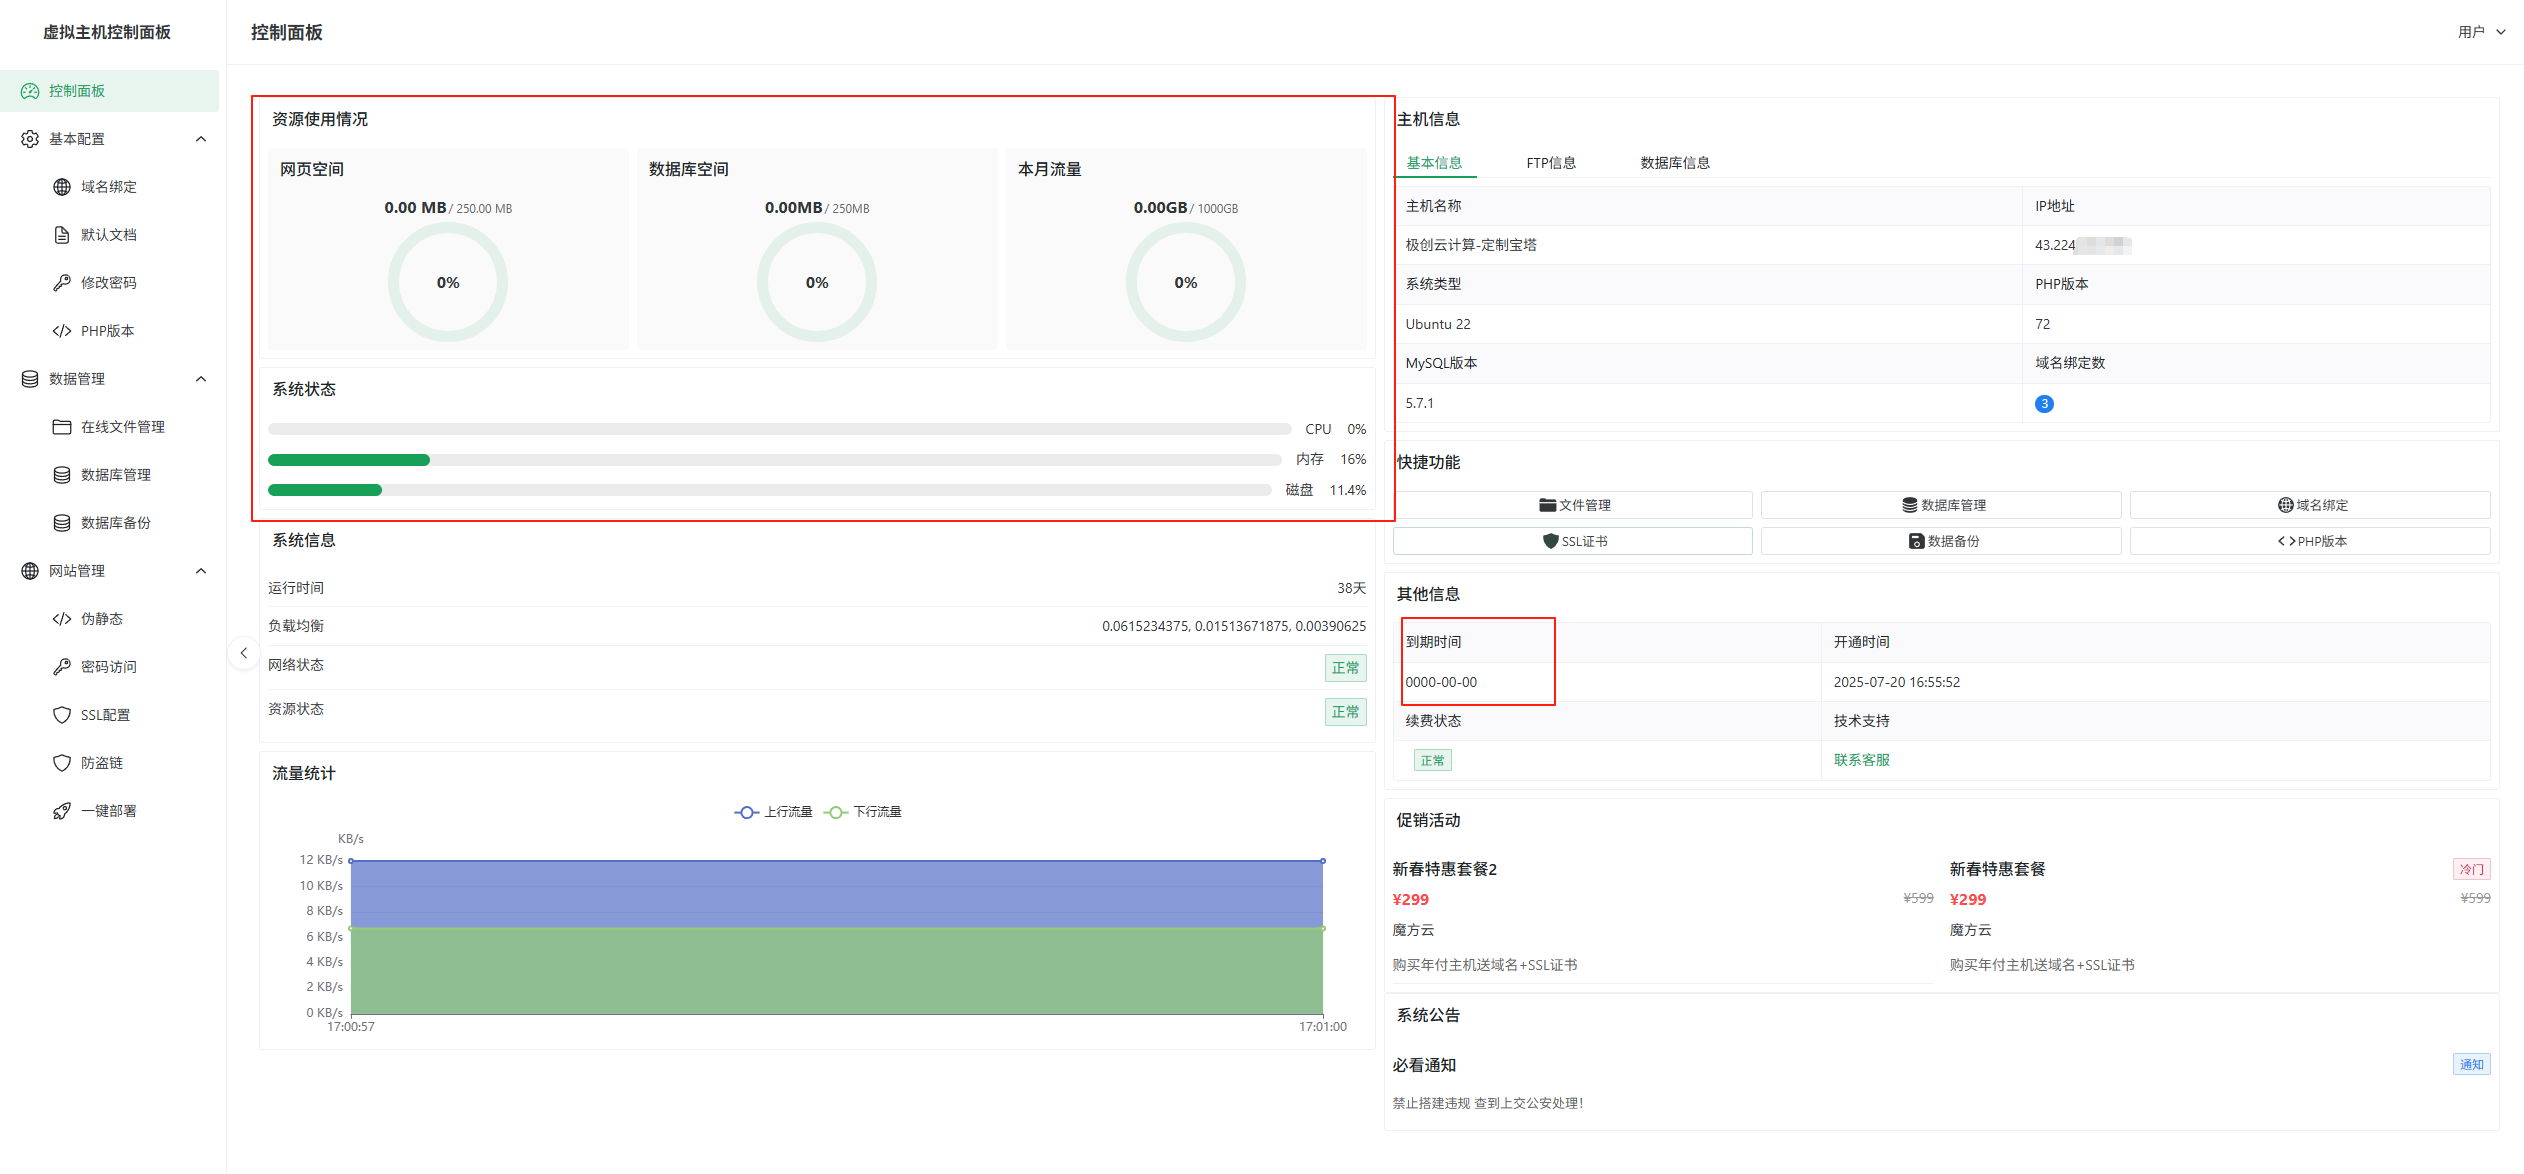This screenshot has height=1174, width=2524.
Task: Switch to the 基本信息 tab
Action: click(1434, 163)
